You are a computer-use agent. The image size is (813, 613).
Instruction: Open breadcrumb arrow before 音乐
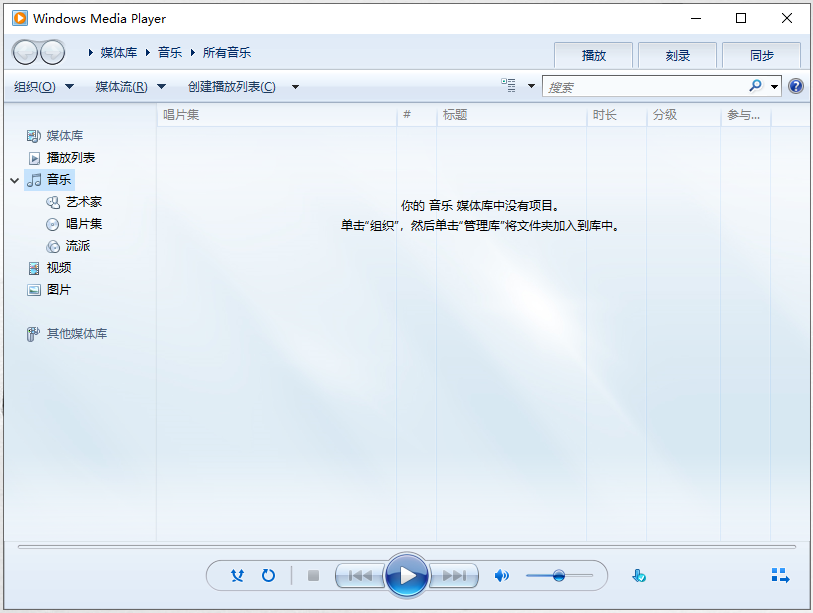click(x=148, y=52)
